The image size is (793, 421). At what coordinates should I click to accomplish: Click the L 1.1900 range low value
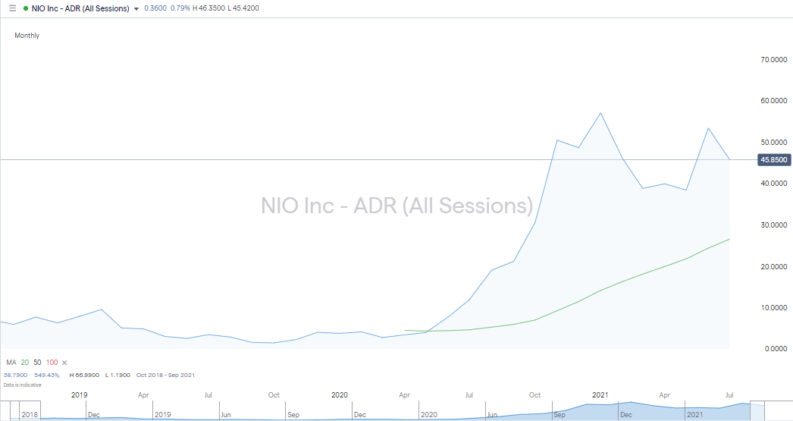(x=117, y=375)
